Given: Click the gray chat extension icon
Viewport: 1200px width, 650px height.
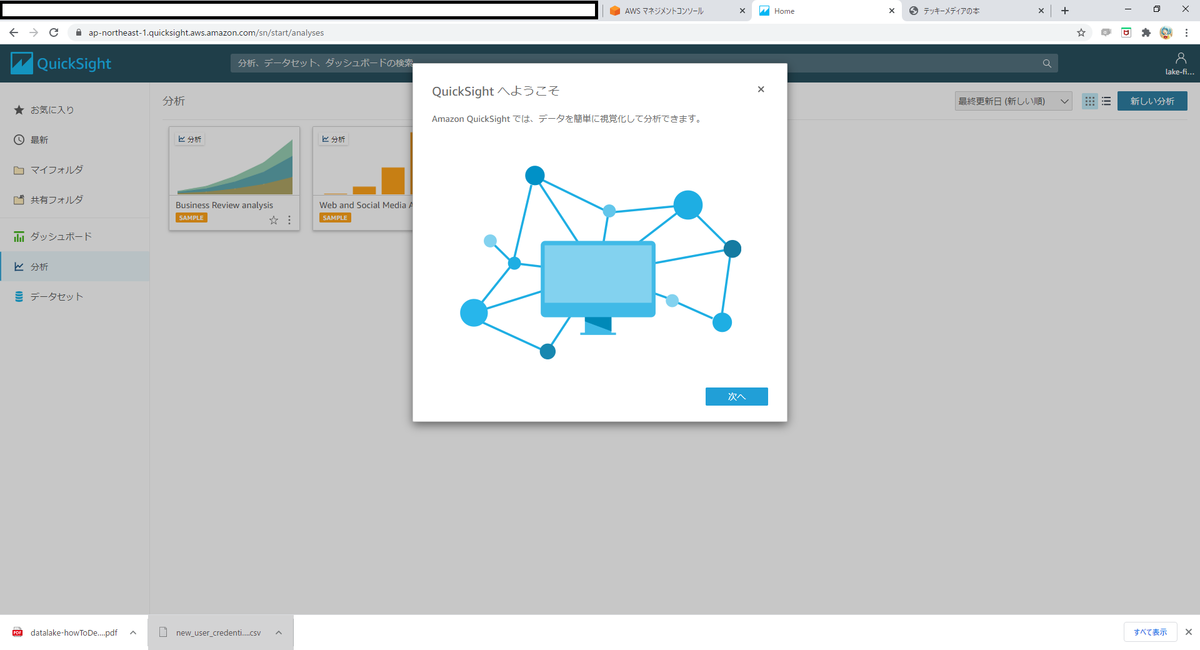Looking at the screenshot, I should tap(1106, 32).
